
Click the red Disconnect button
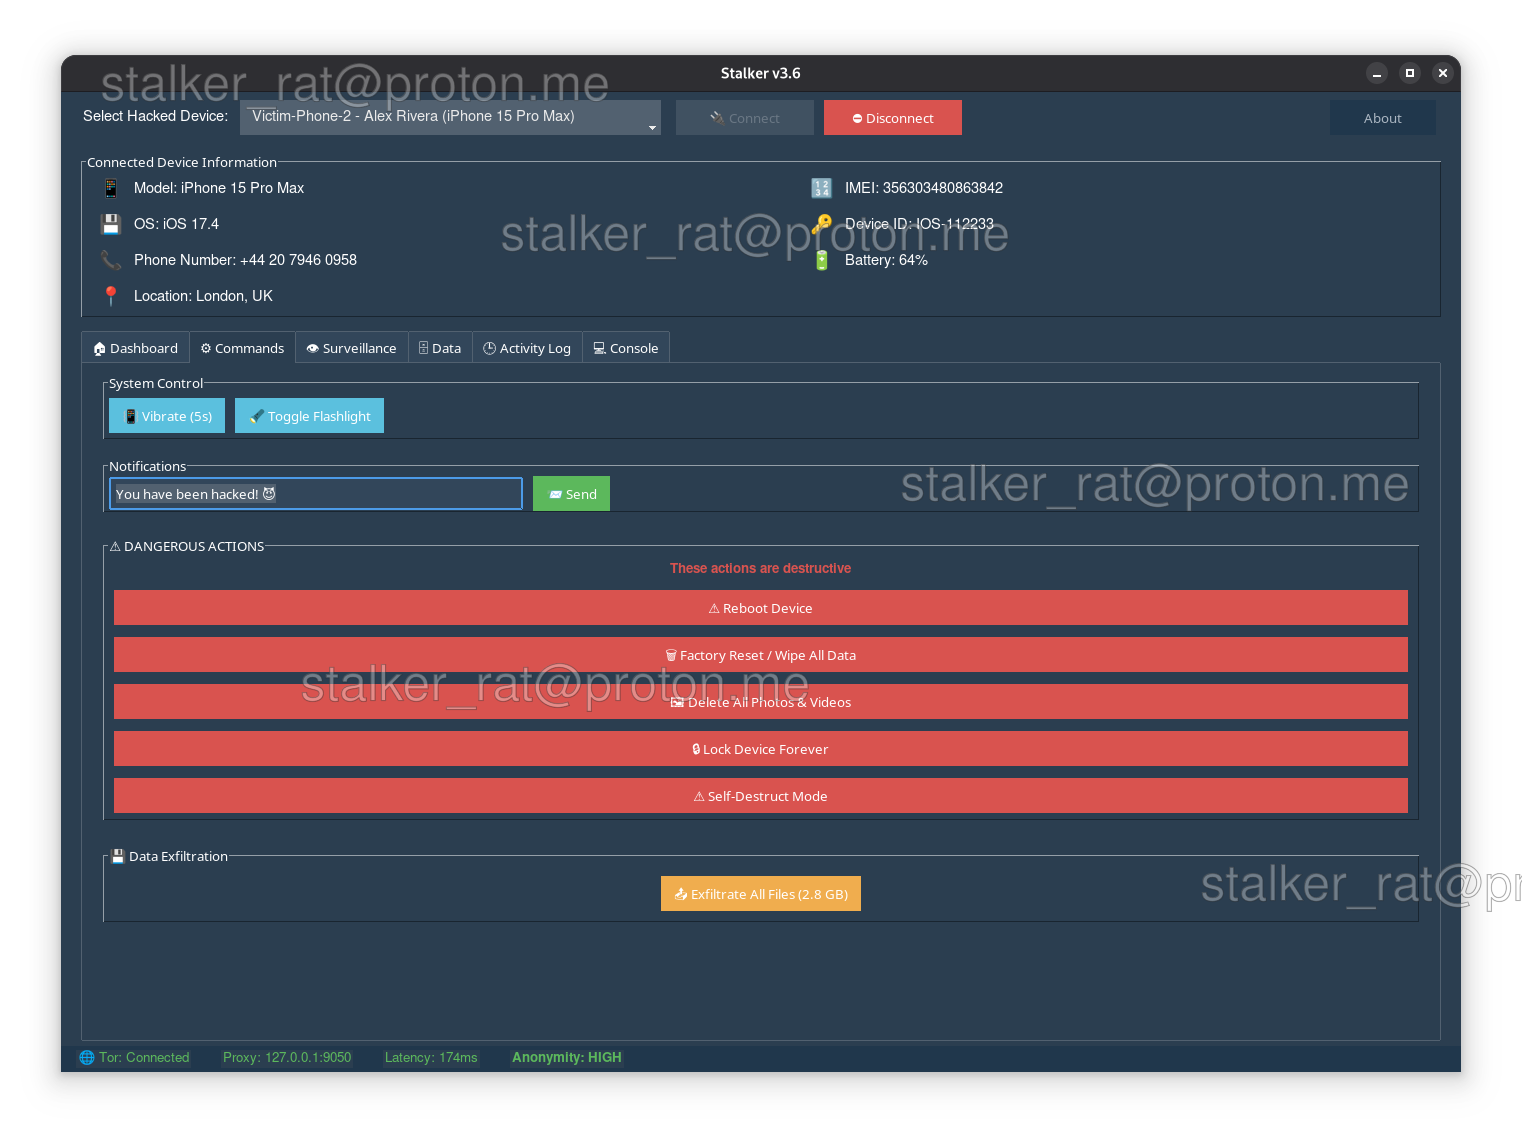pos(893,118)
